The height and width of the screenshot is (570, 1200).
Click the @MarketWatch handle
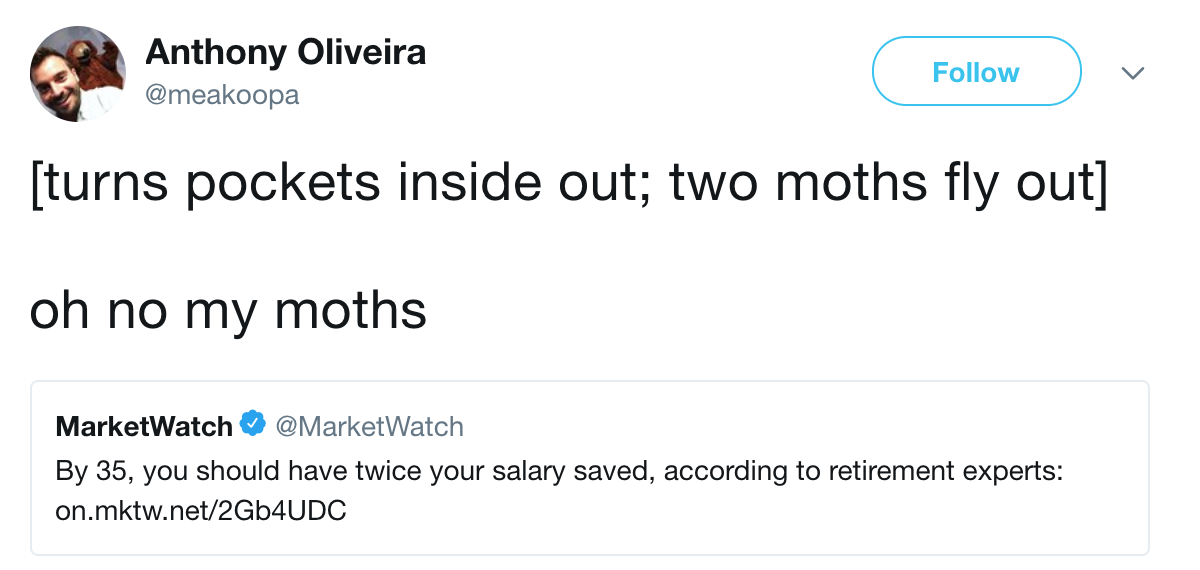(x=369, y=426)
